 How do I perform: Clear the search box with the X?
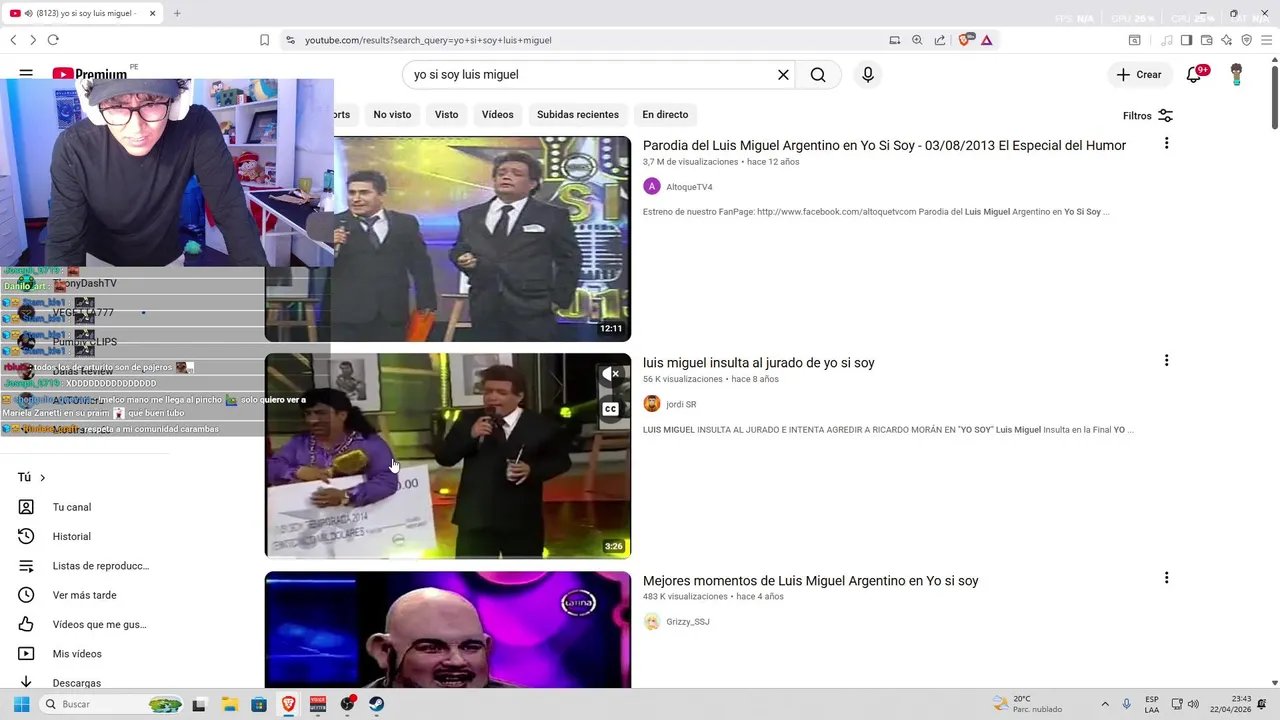pyautogui.click(x=783, y=75)
